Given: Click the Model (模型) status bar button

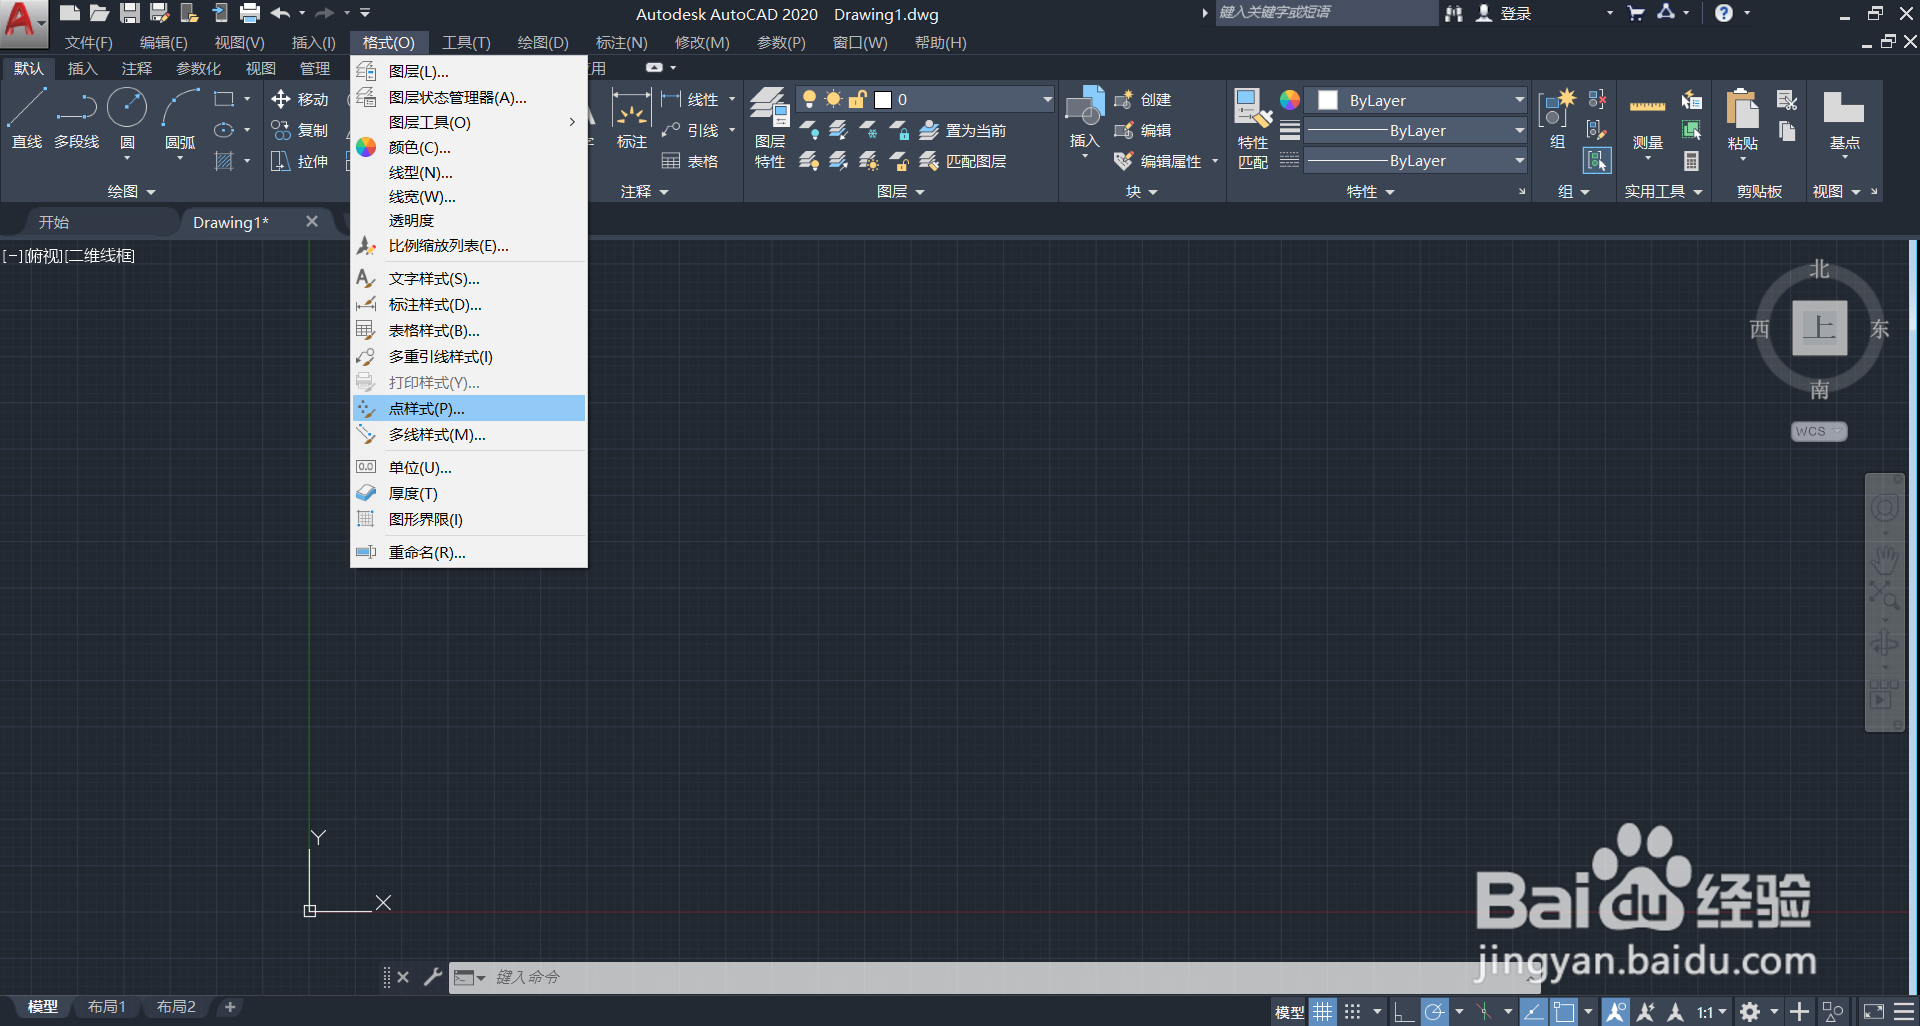Looking at the screenshot, I should [1289, 1012].
